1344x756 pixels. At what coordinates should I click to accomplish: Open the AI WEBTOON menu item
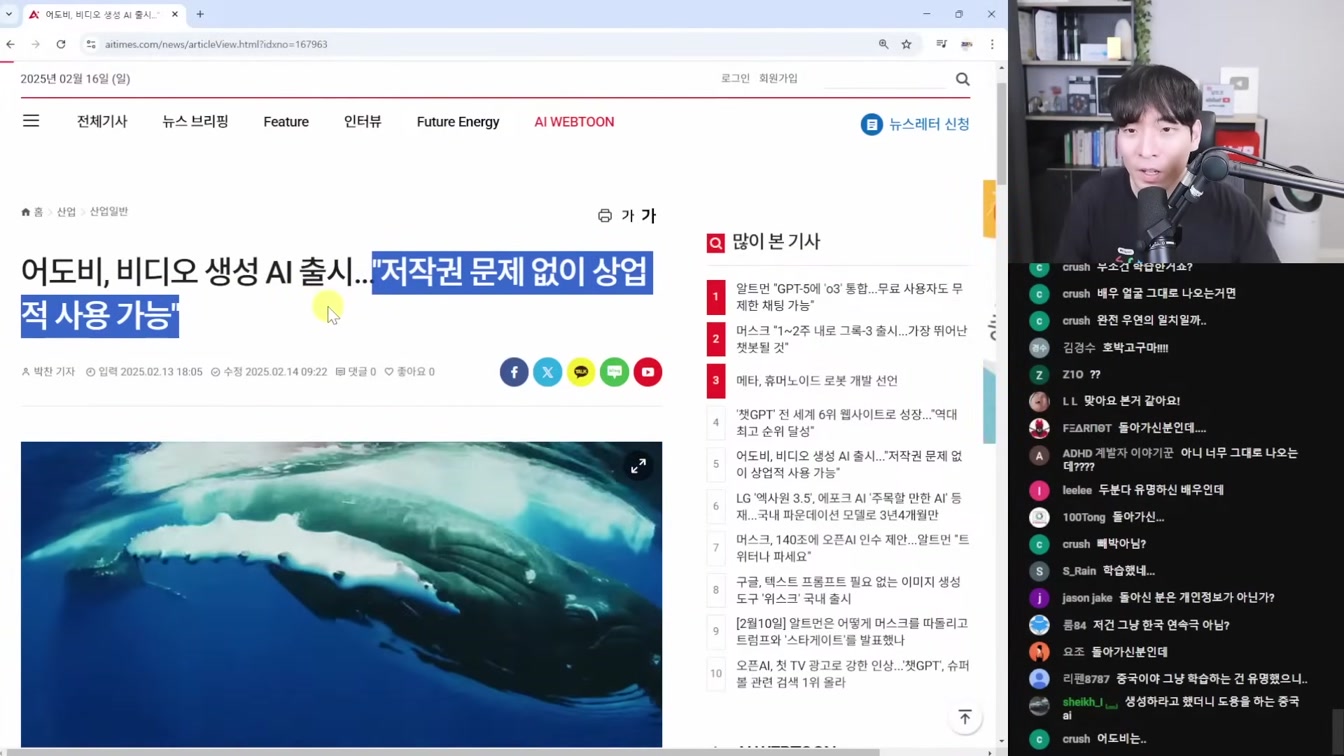point(574,122)
